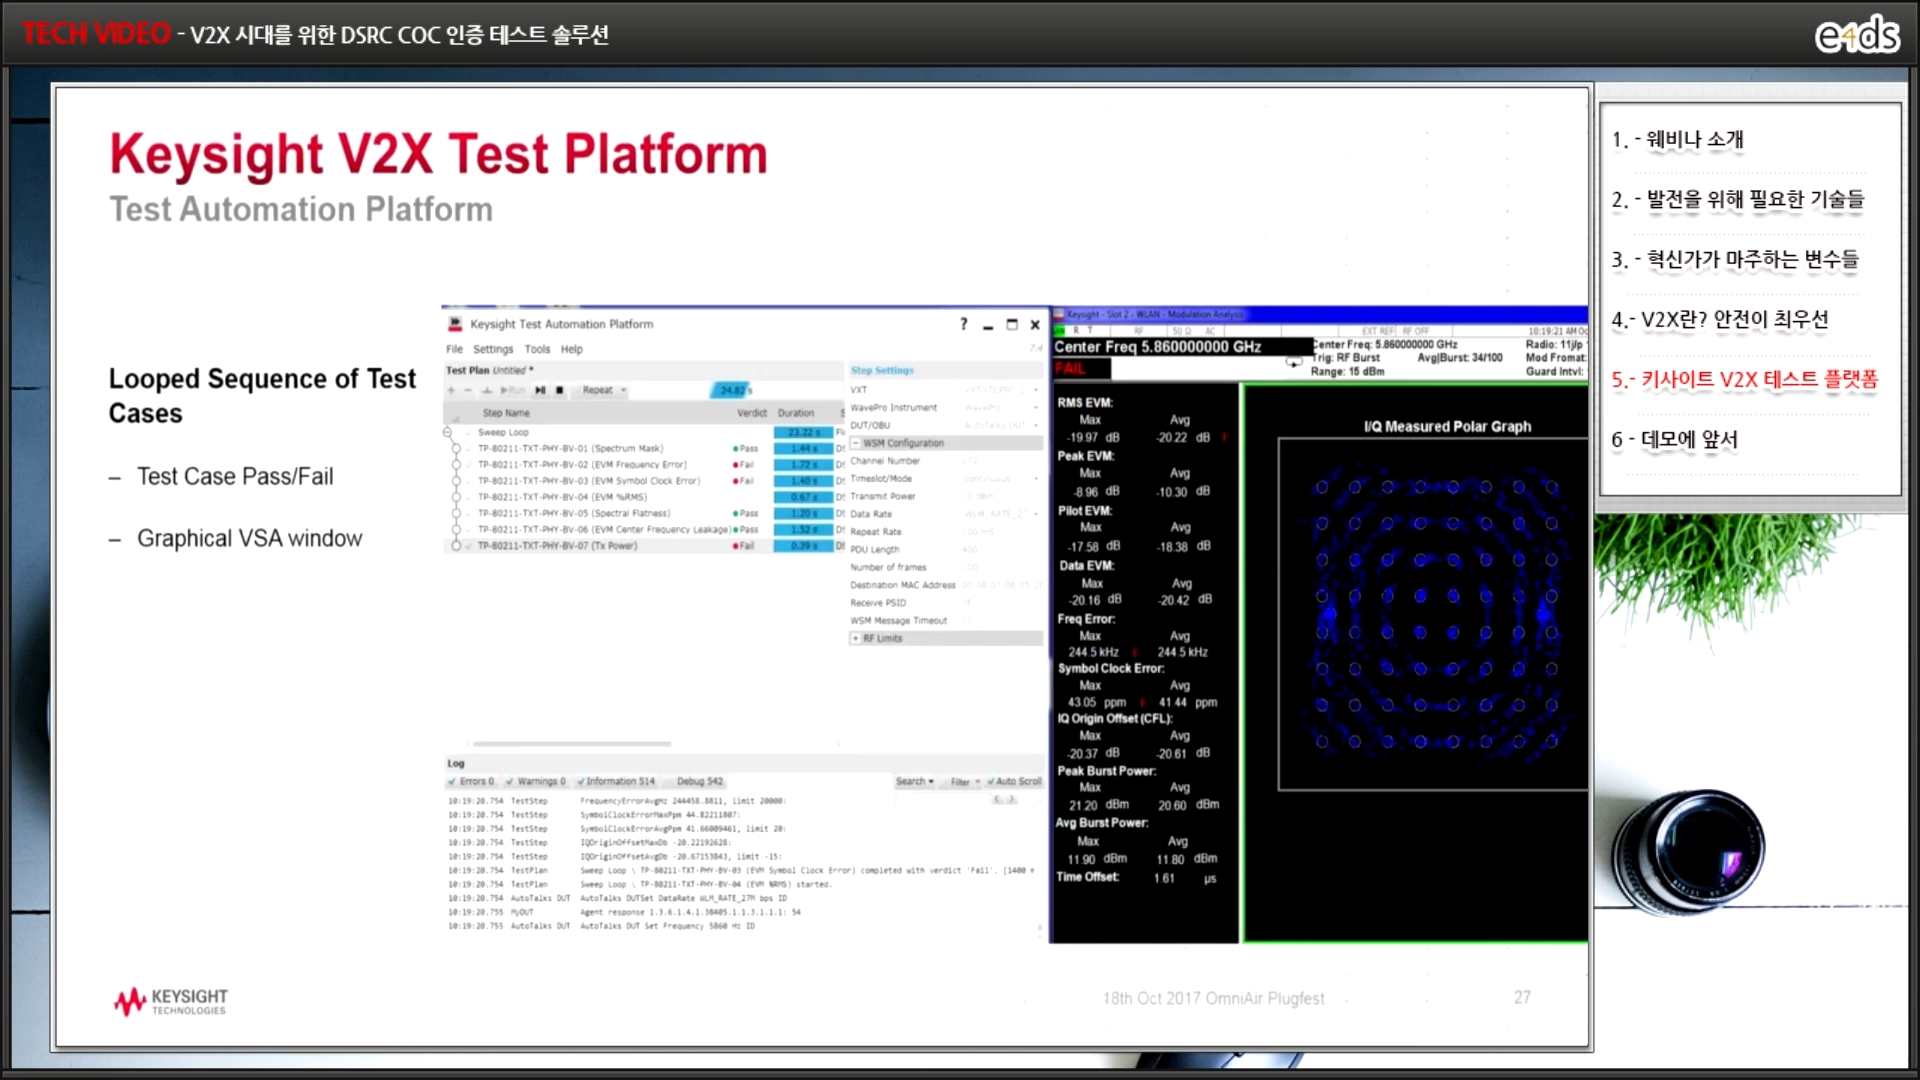Click the help question mark icon

click(963, 324)
